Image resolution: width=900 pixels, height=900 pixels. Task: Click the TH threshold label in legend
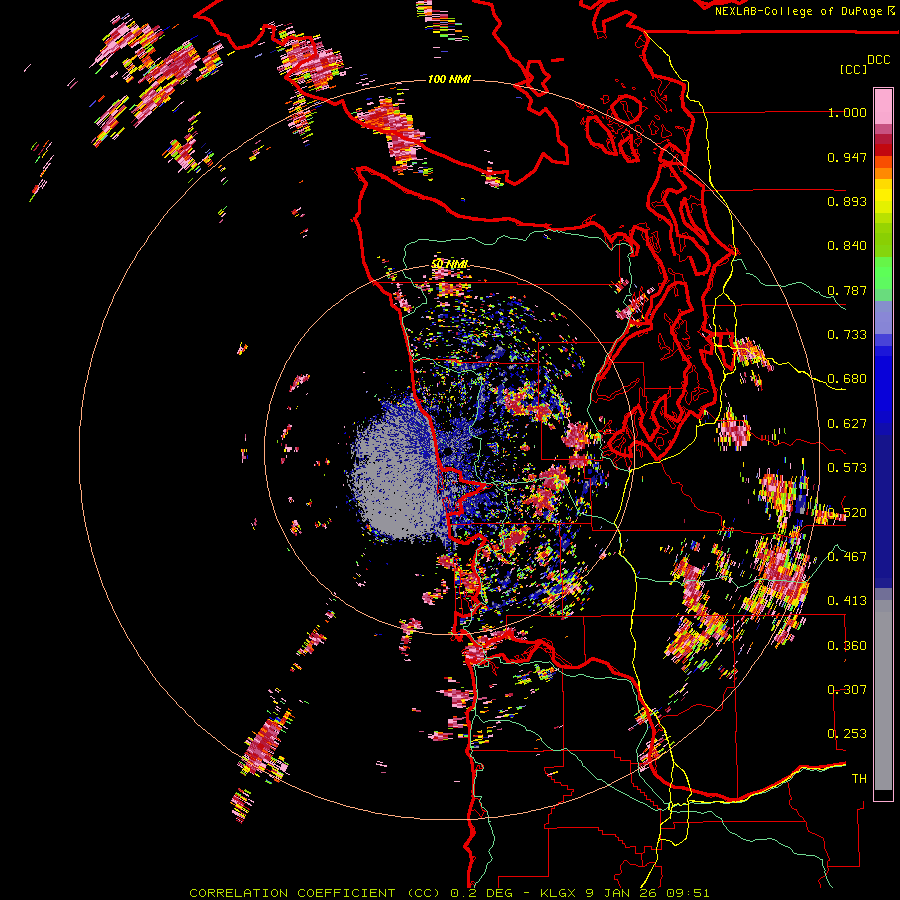858,778
